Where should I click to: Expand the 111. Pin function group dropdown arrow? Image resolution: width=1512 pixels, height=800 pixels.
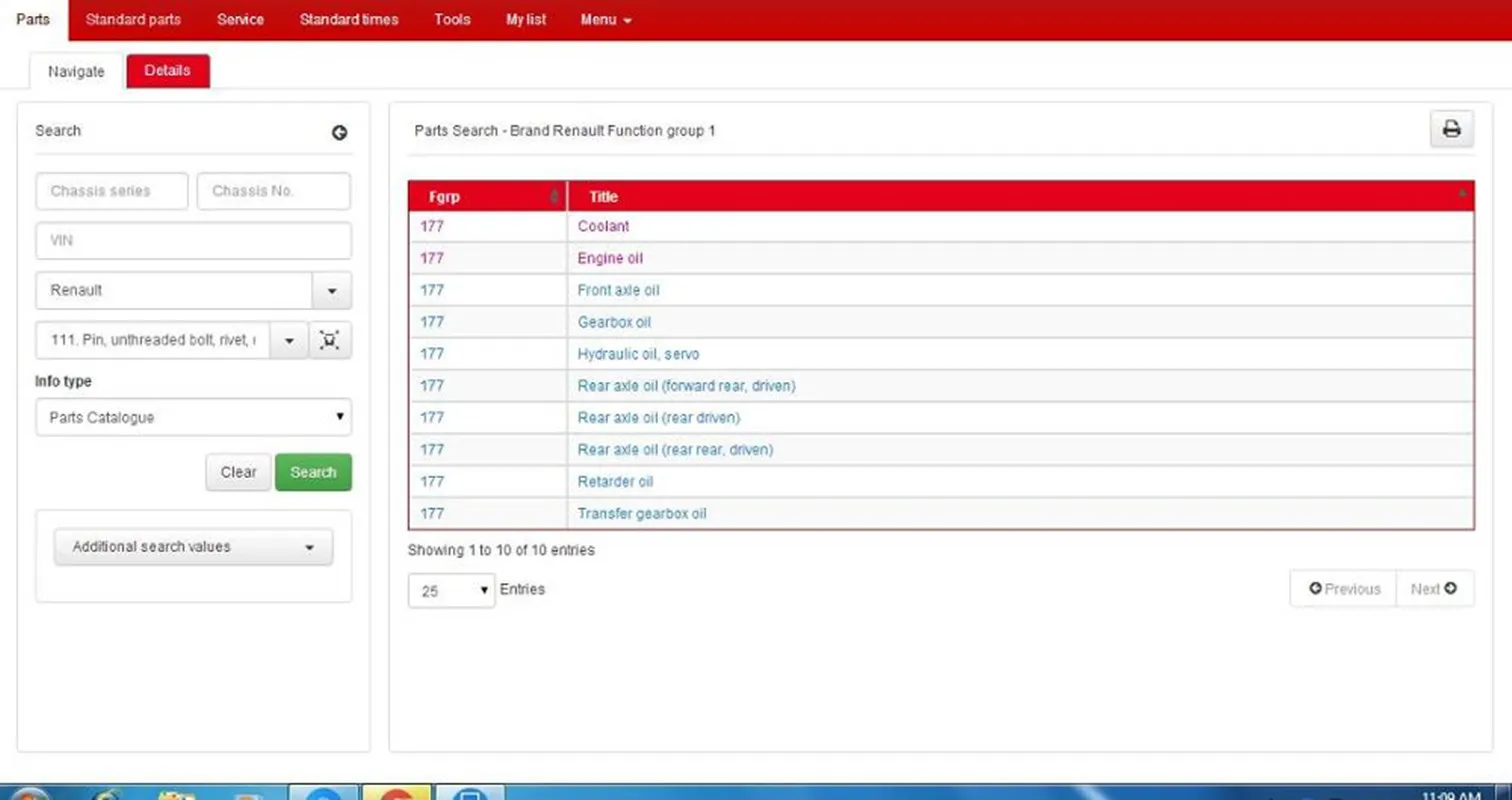[x=289, y=340]
